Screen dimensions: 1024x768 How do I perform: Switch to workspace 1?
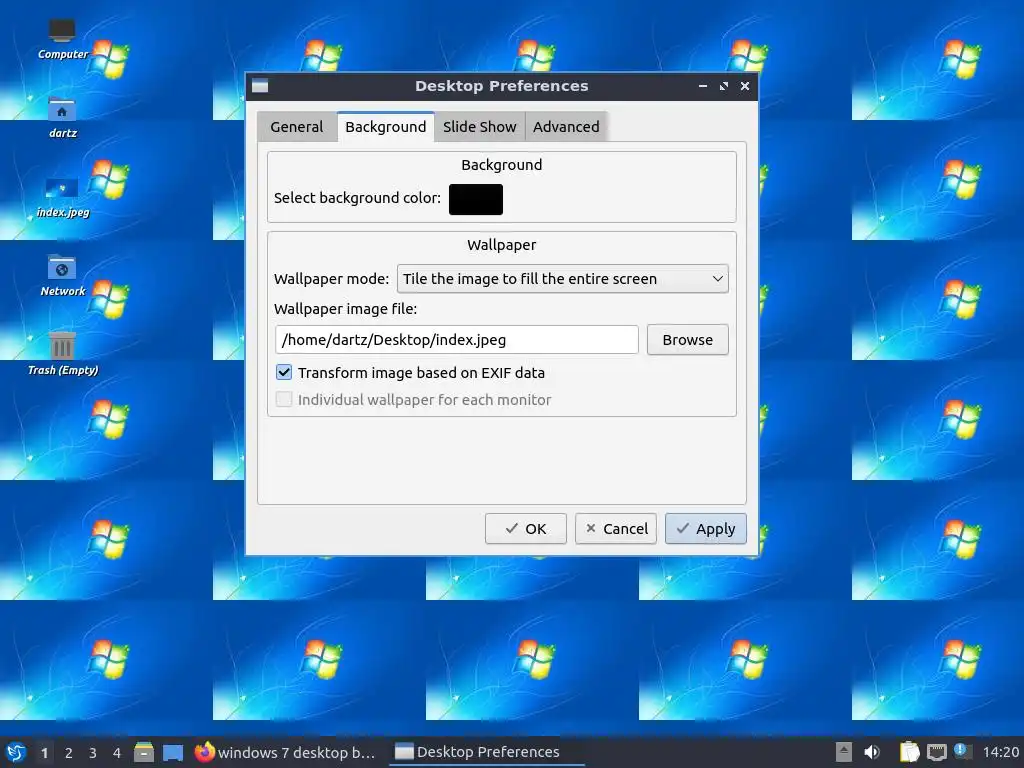[44, 752]
